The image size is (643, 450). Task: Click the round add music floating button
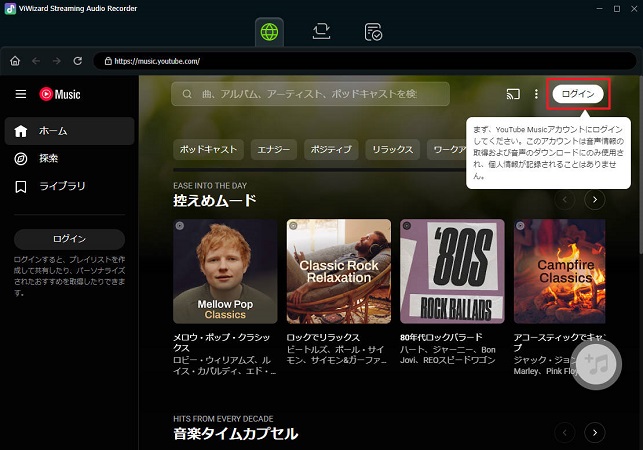coord(596,364)
